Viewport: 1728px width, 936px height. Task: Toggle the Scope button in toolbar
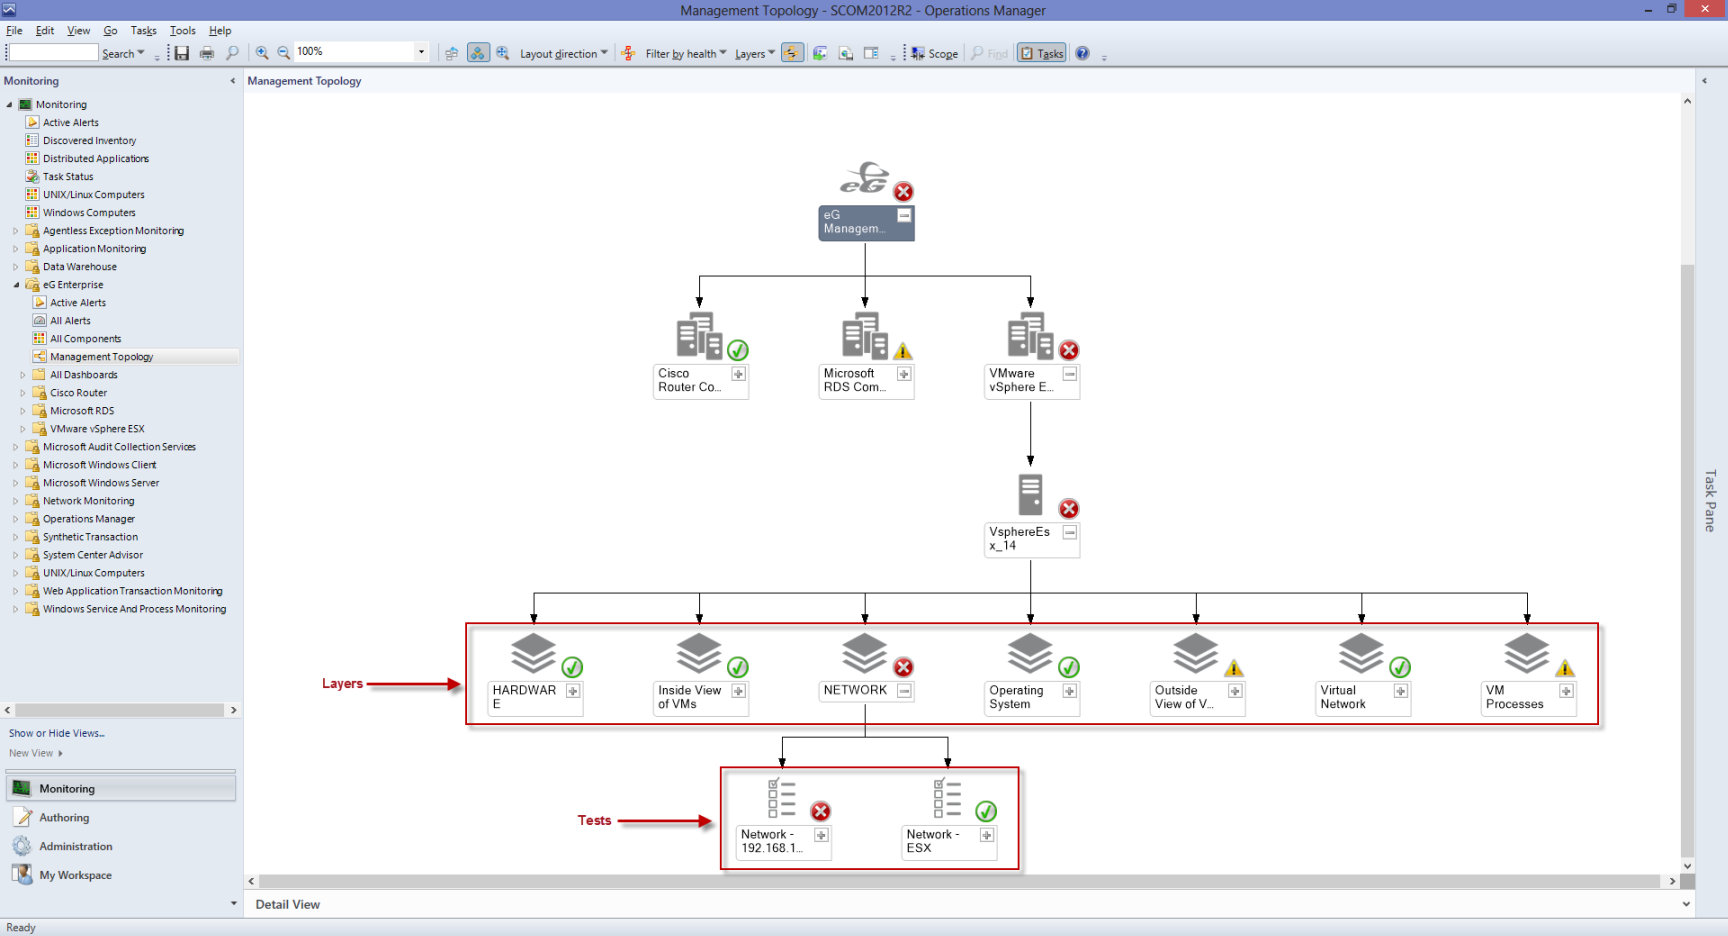[934, 53]
